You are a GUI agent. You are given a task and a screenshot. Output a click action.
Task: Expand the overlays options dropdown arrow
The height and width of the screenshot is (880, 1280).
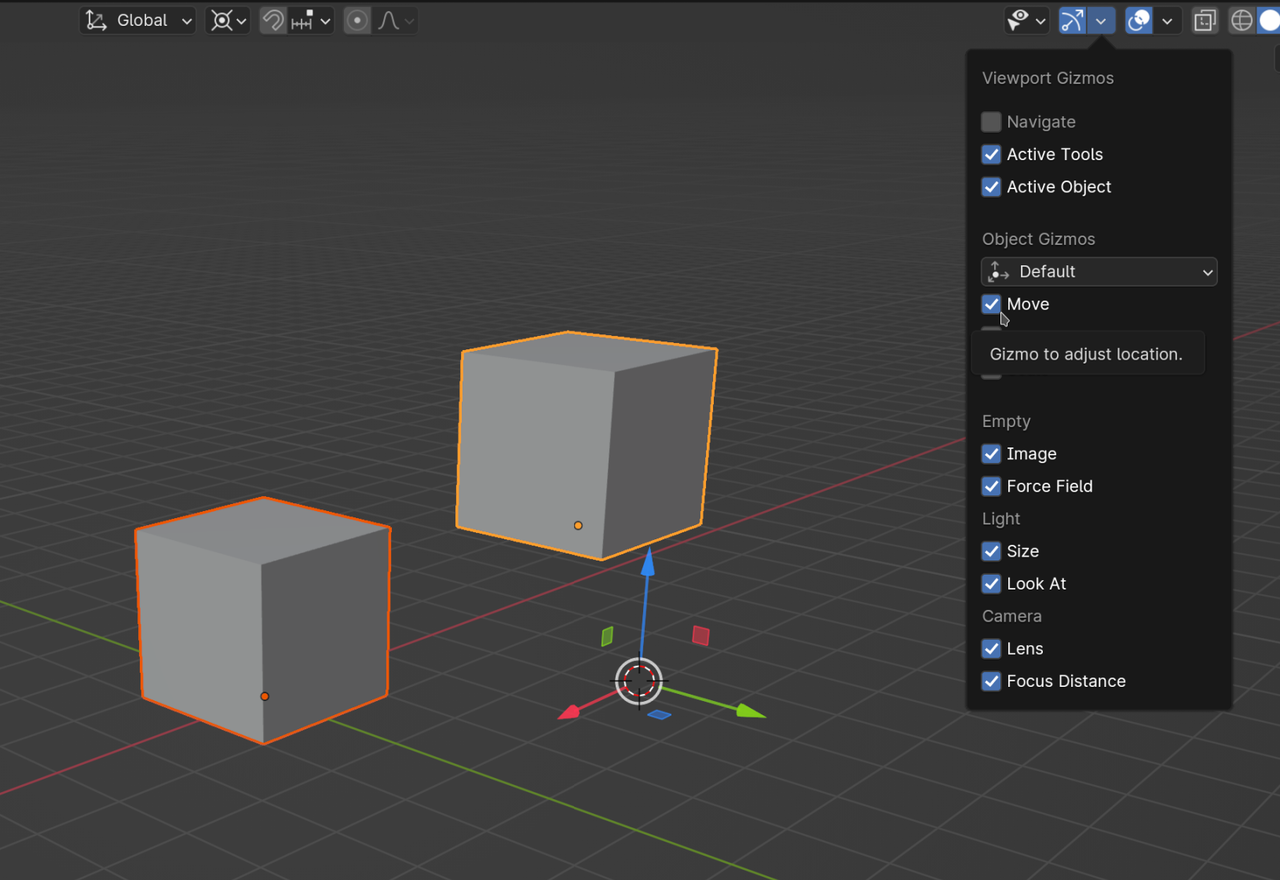pyautogui.click(x=1167, y=21)
